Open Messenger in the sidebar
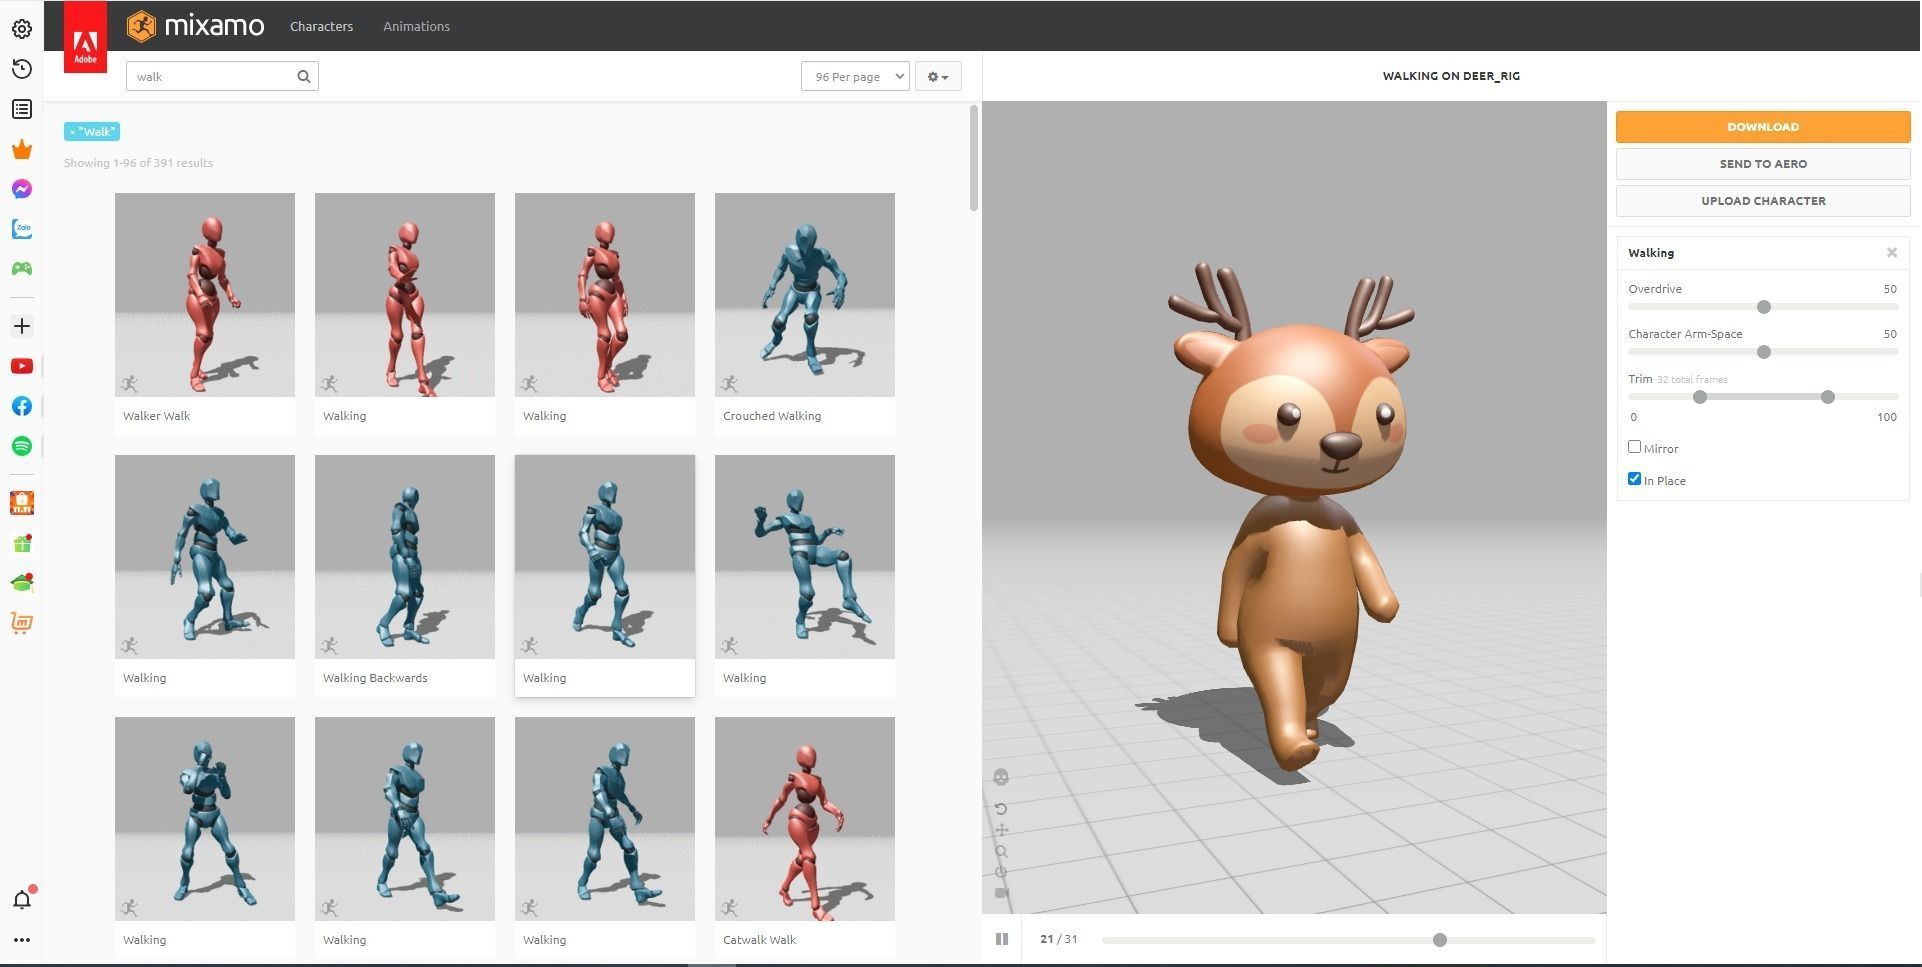The image size is (1922, 967). pyautogui.click(x=22, y=189)
